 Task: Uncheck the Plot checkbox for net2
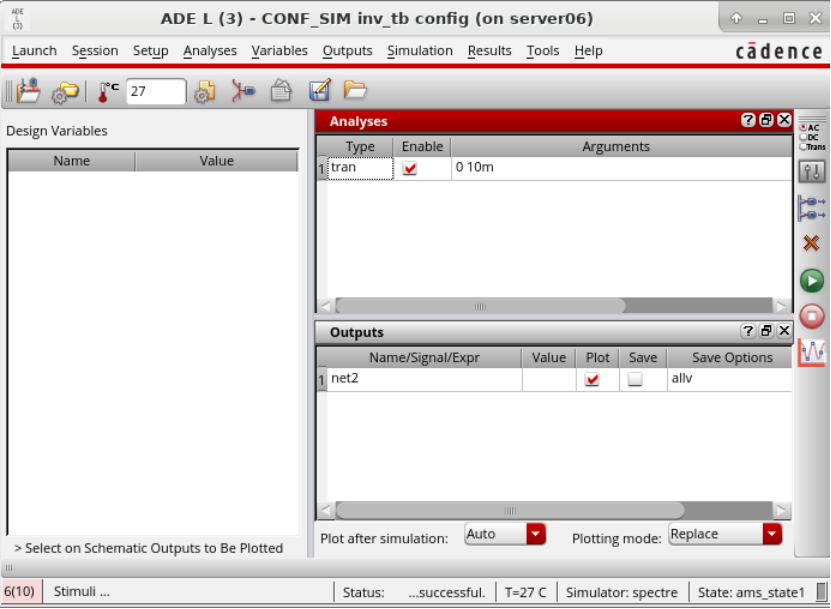click(592, 380)
